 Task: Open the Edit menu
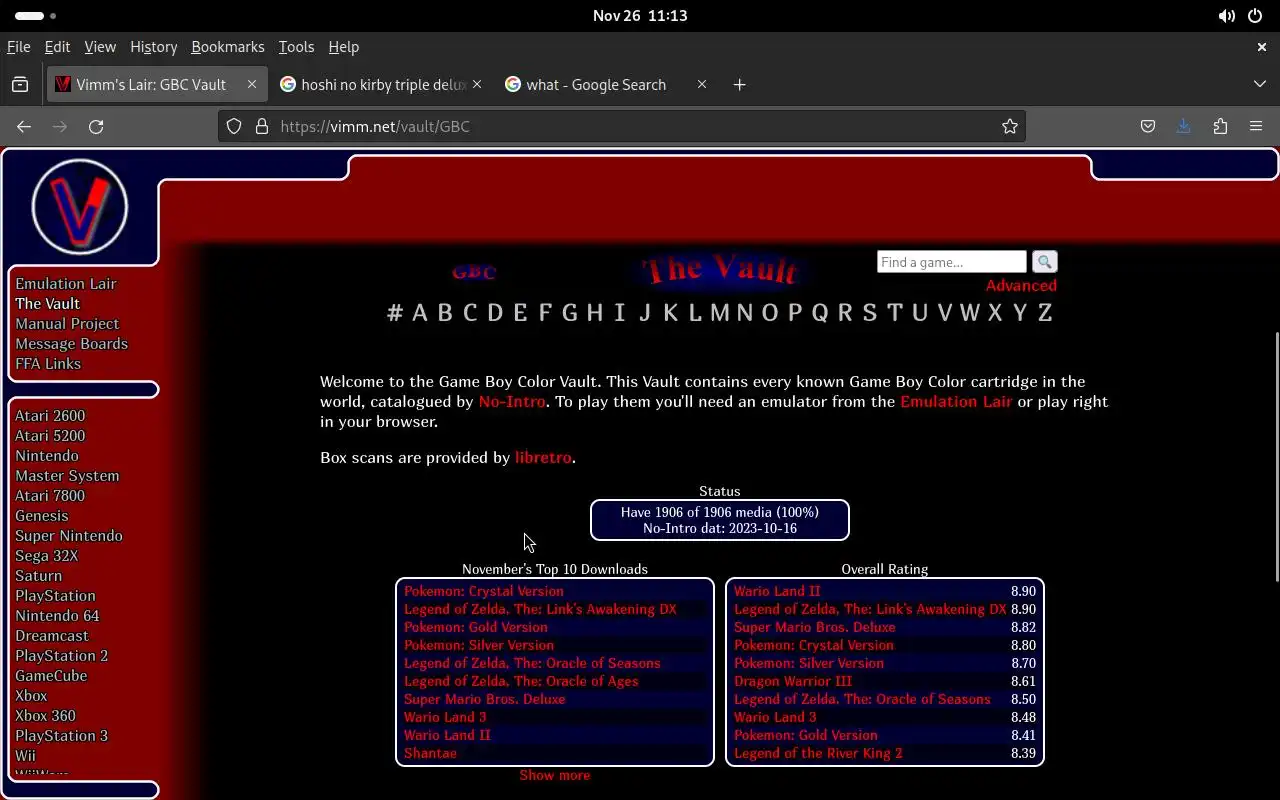(57, 47)
